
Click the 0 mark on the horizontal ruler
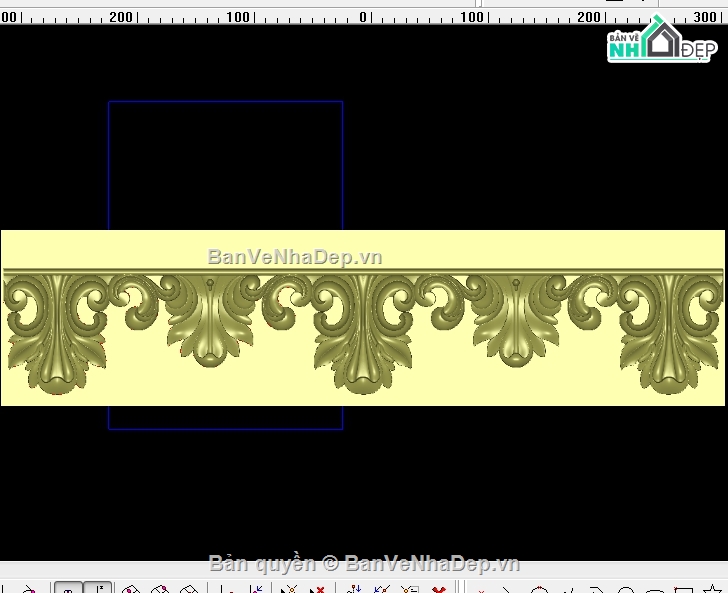pos(362,17)
